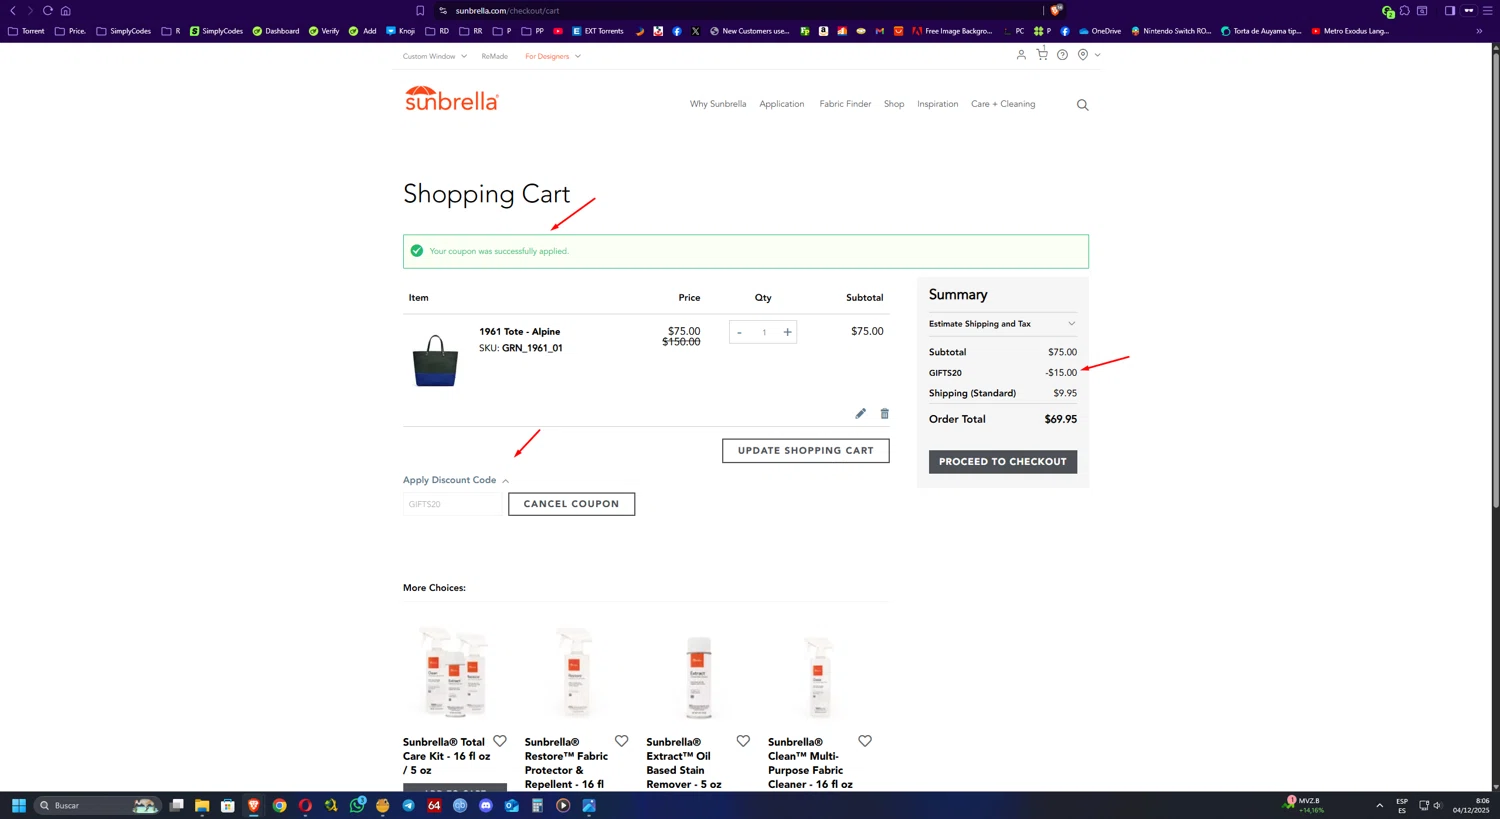Click the Sunbrella logo
This screenshot has width=1500, height=819.
[451, 98]
